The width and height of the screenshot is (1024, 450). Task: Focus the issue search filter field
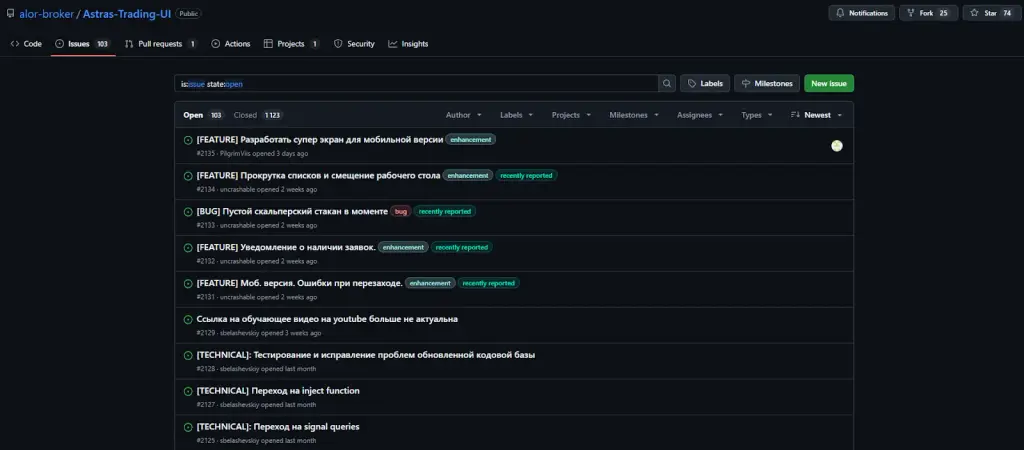pos(416,84)
